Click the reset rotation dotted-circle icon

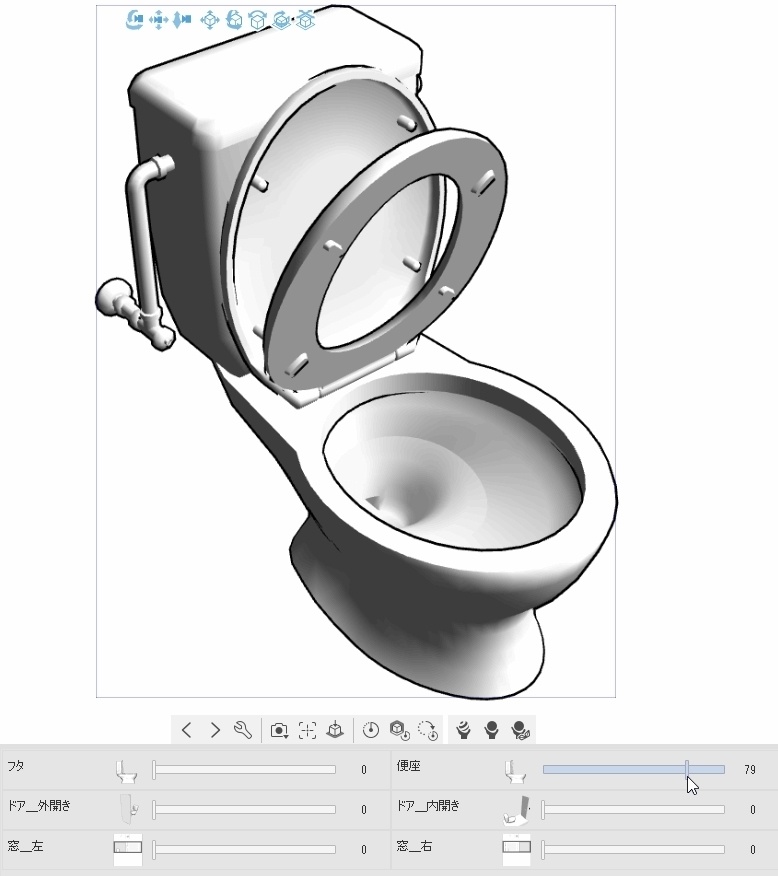click(x=428, y=730)
